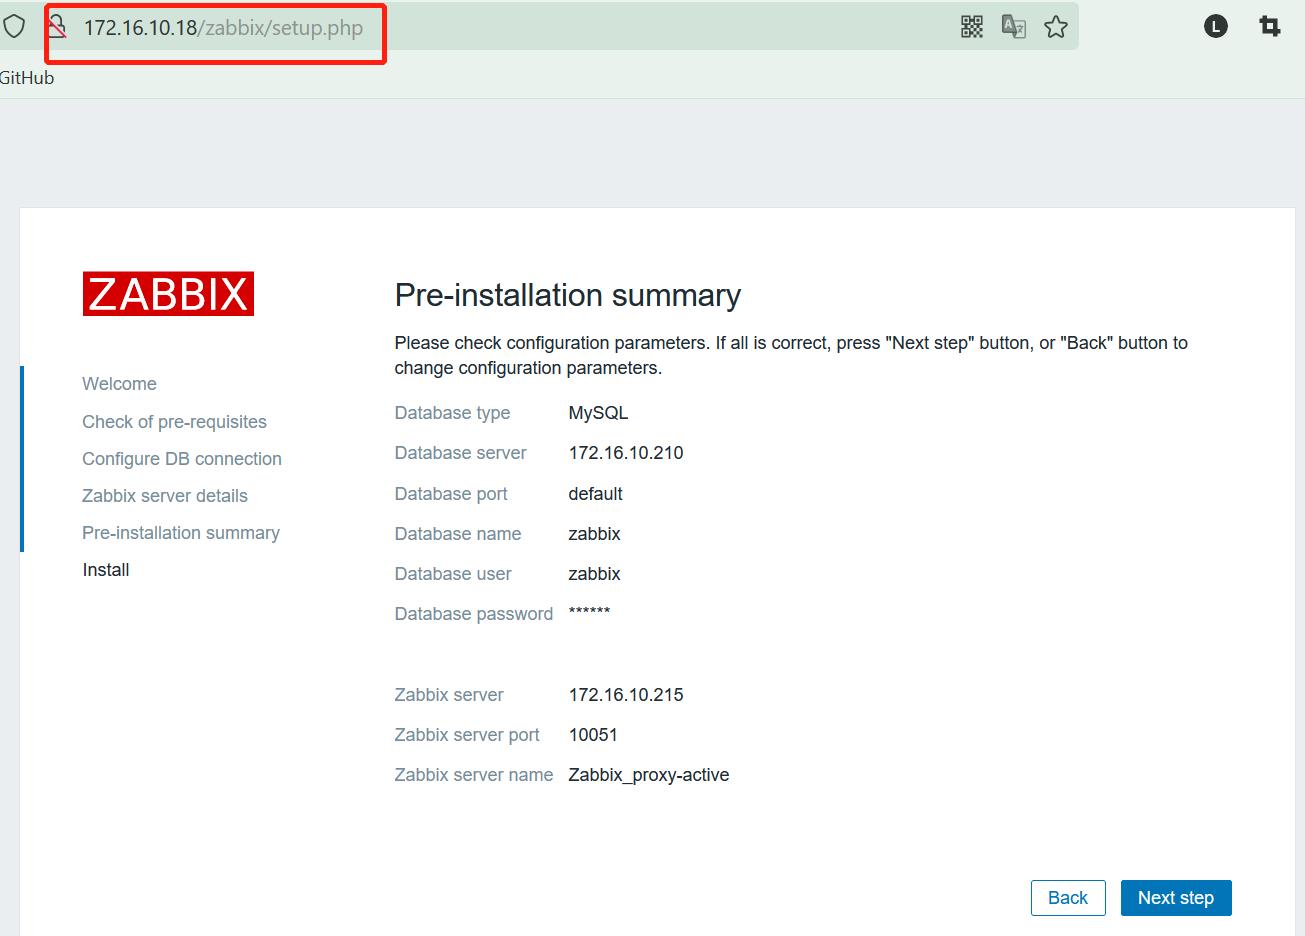The height and width of the screenshot is (936, 1305).
Task: Select Check of pre-requisites step
Action: [x=174, y=422]
